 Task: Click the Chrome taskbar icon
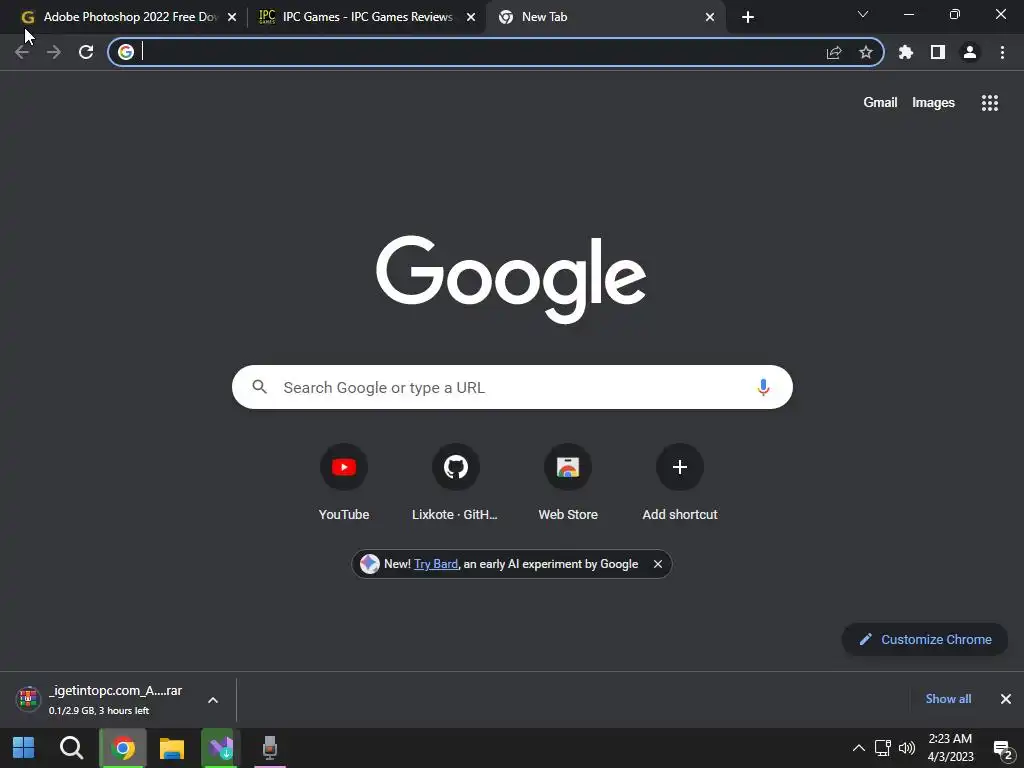coord(123,748)
